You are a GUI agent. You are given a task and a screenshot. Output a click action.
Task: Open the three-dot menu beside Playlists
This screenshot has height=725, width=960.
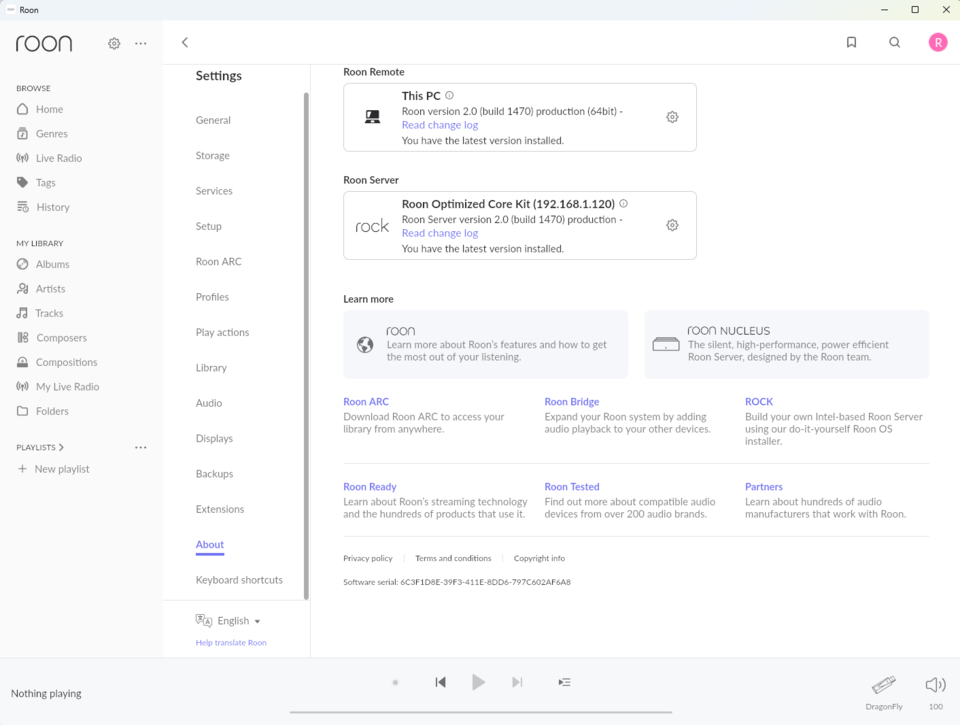click(141, 448)
